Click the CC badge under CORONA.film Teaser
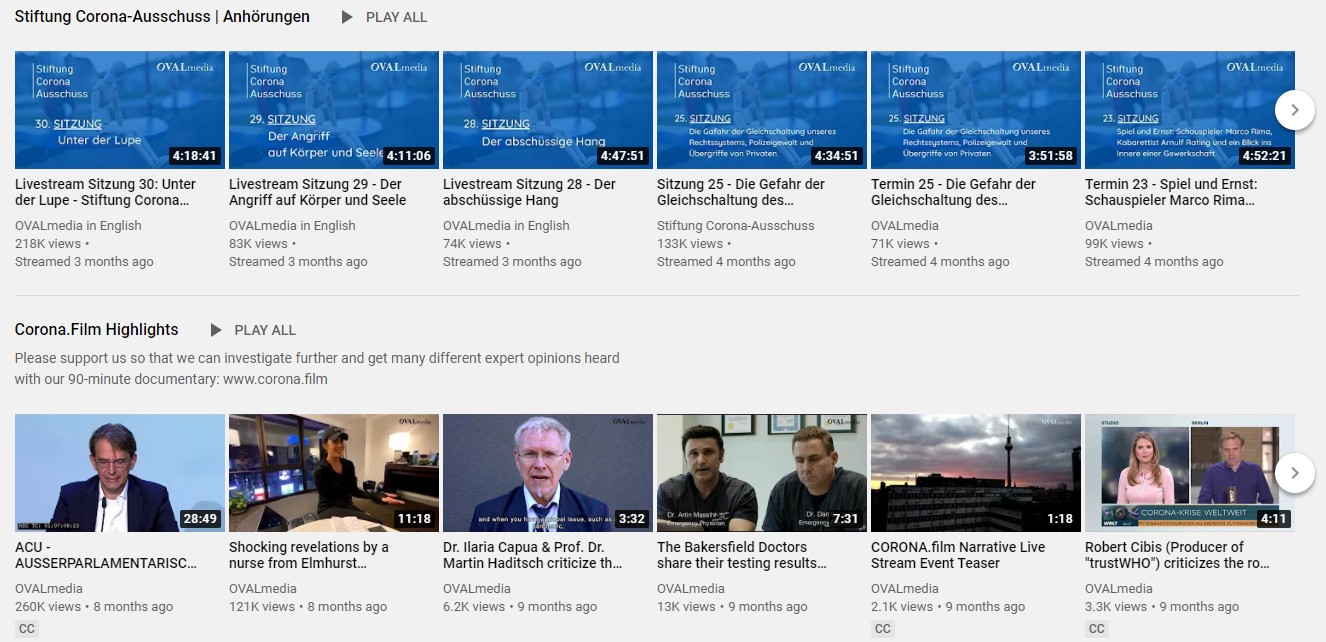The image size is (1326, 642). [x=883, y=629]
